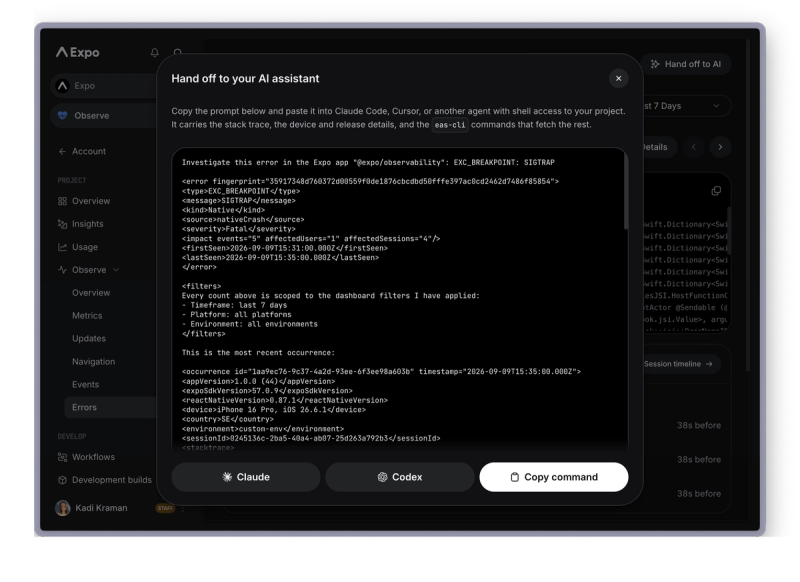Click the scrollbar in the prompt box
This screenshot has height=582, width=800.
click(626, 193)
